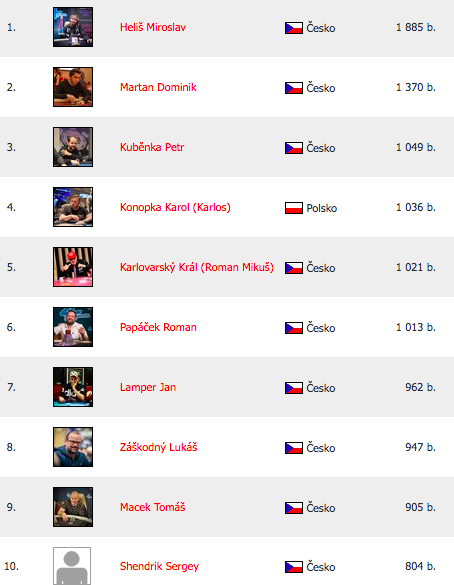Click Papáček Roman's photo thumbnail

click(x=73, y=327)
